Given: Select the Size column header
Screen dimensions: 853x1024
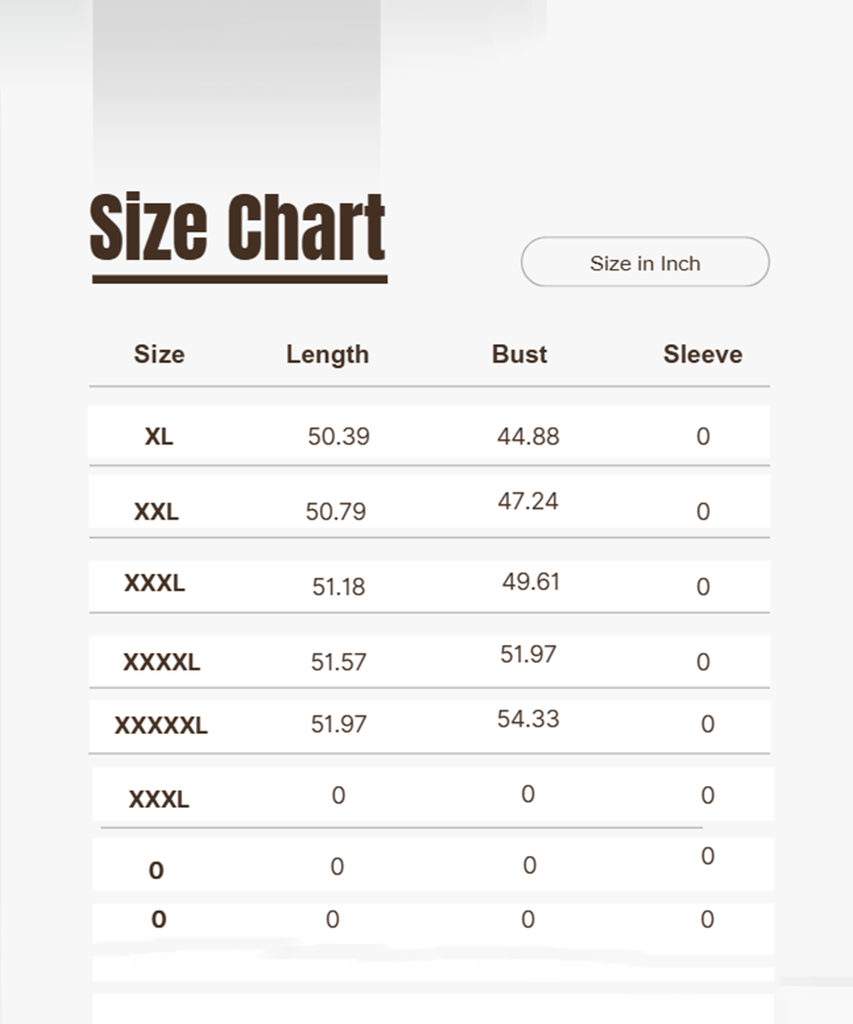Looking at the screenshot, I should click(x=159, y=354).
